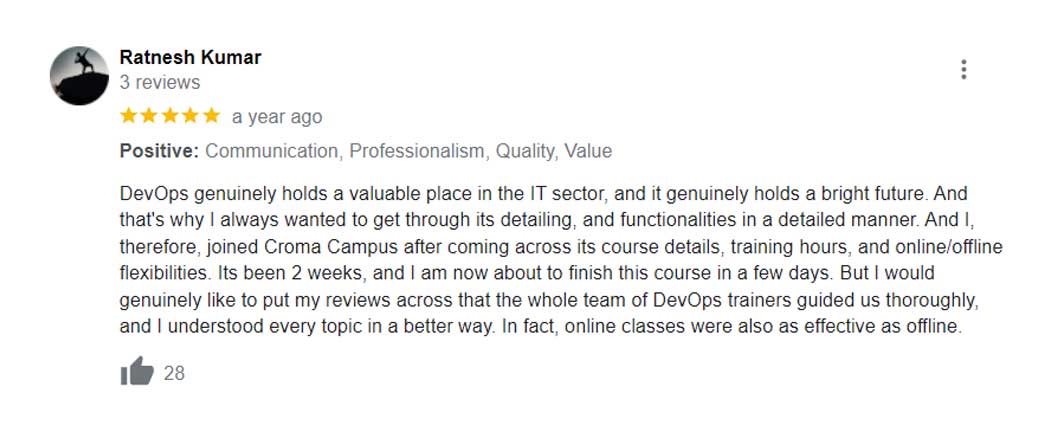Image resolution: width=1059 pixels, height=424 pixels.
Task: Click the first yellow rating star
Action: pyautogui.click(x=129, y=116)
